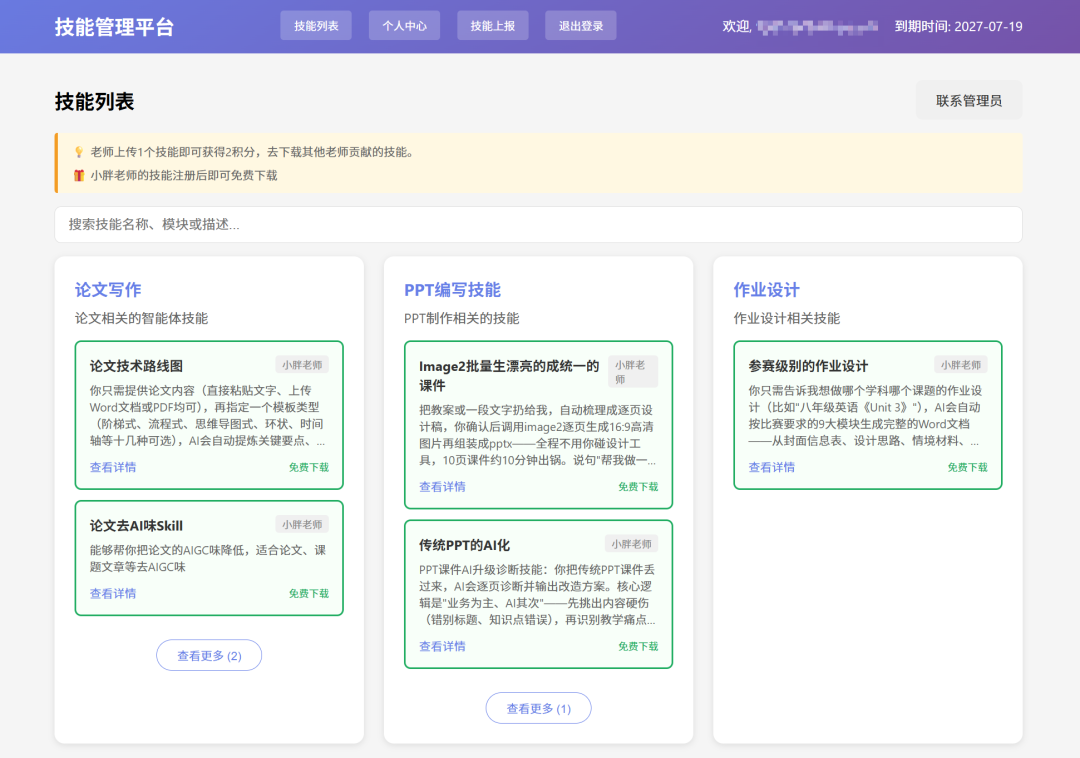Screen dimensions: 1080x758
Task: Click the 作业设计 category heading
Action: [x=767, y=290]
